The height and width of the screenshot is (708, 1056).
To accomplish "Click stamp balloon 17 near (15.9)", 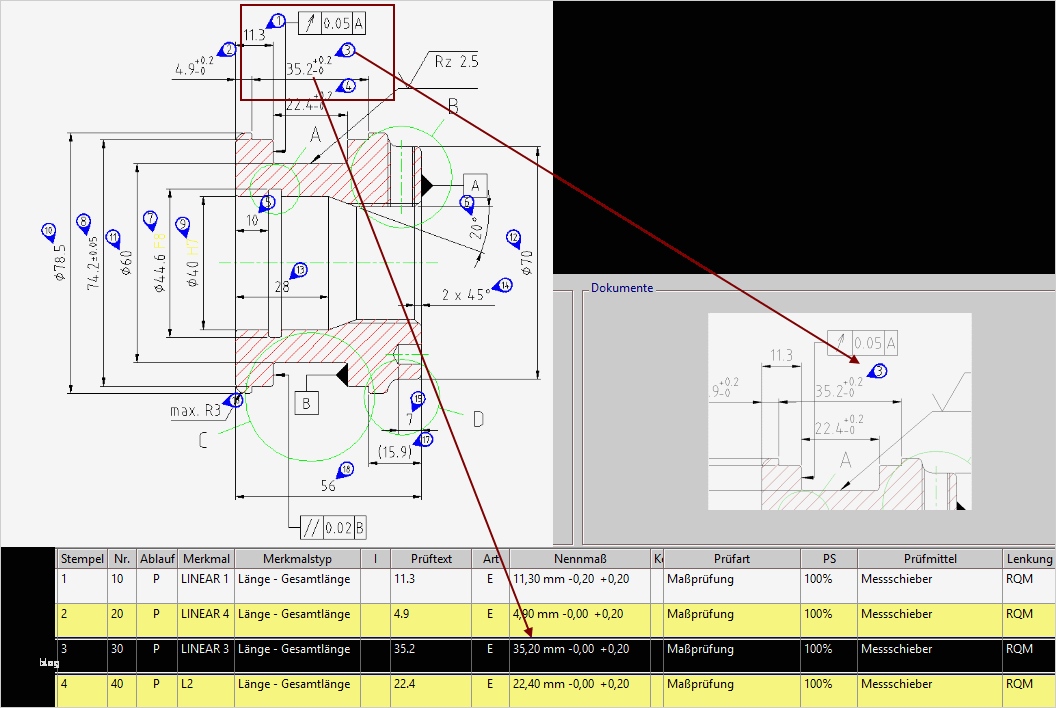I will point(424,440).
